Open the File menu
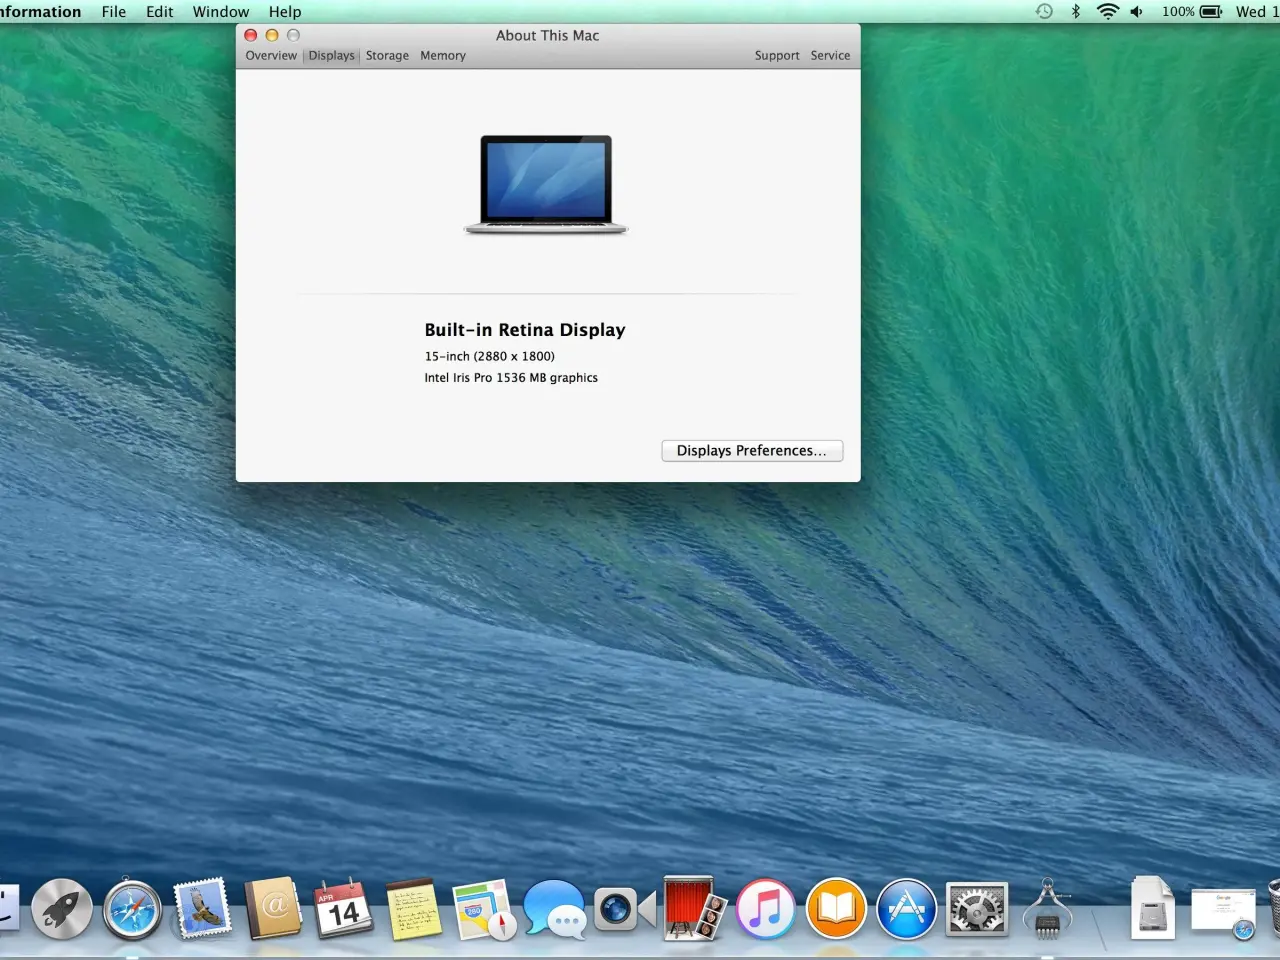This screenshot has width=1280, height=960. tap(114, 12)
